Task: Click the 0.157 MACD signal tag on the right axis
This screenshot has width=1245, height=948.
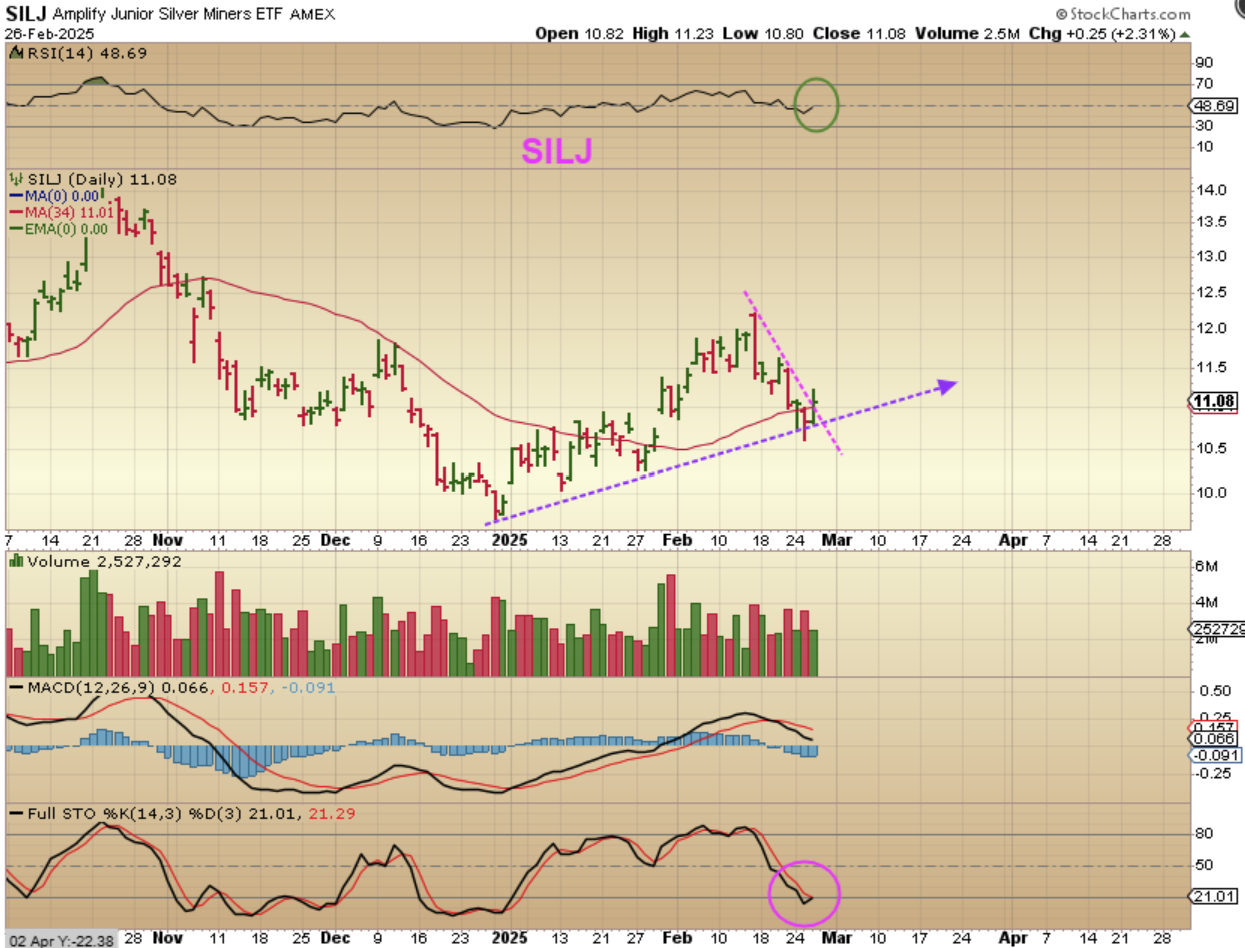Action: [x=1212, y=726]
